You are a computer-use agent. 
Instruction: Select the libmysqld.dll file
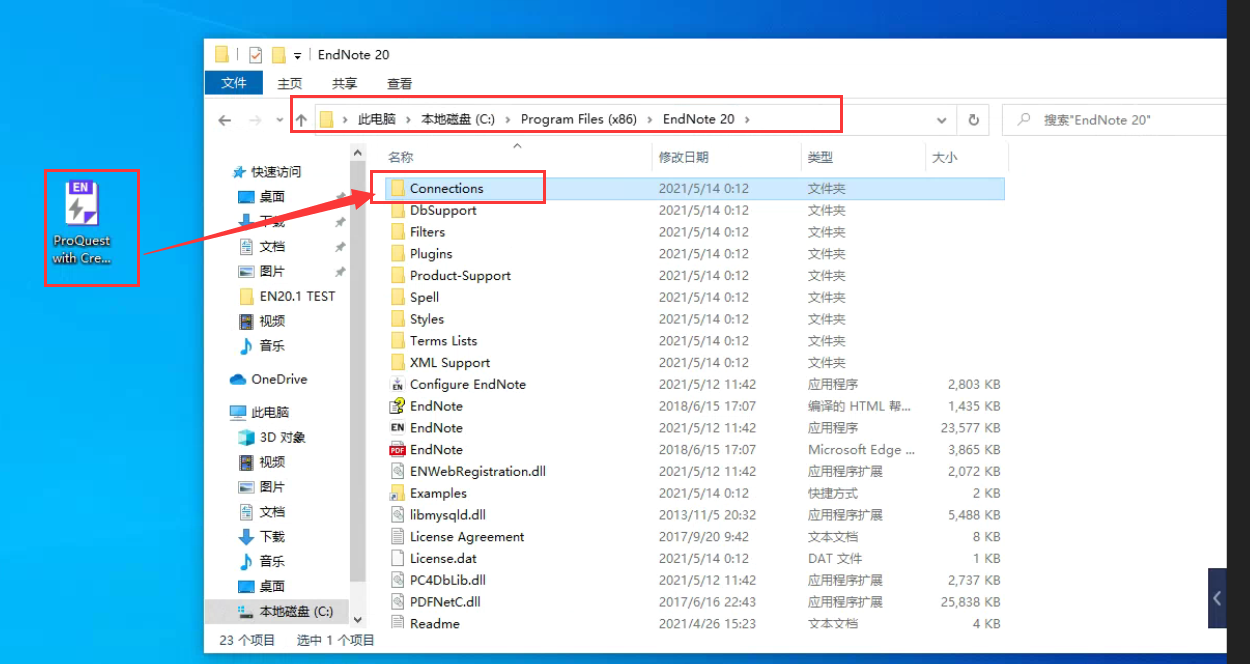pyautogui.click(x=694, y=515)
